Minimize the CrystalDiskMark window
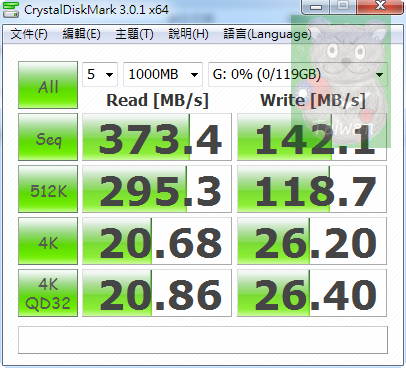The height and width of the screenshot is (368, 406). point(316,7)
